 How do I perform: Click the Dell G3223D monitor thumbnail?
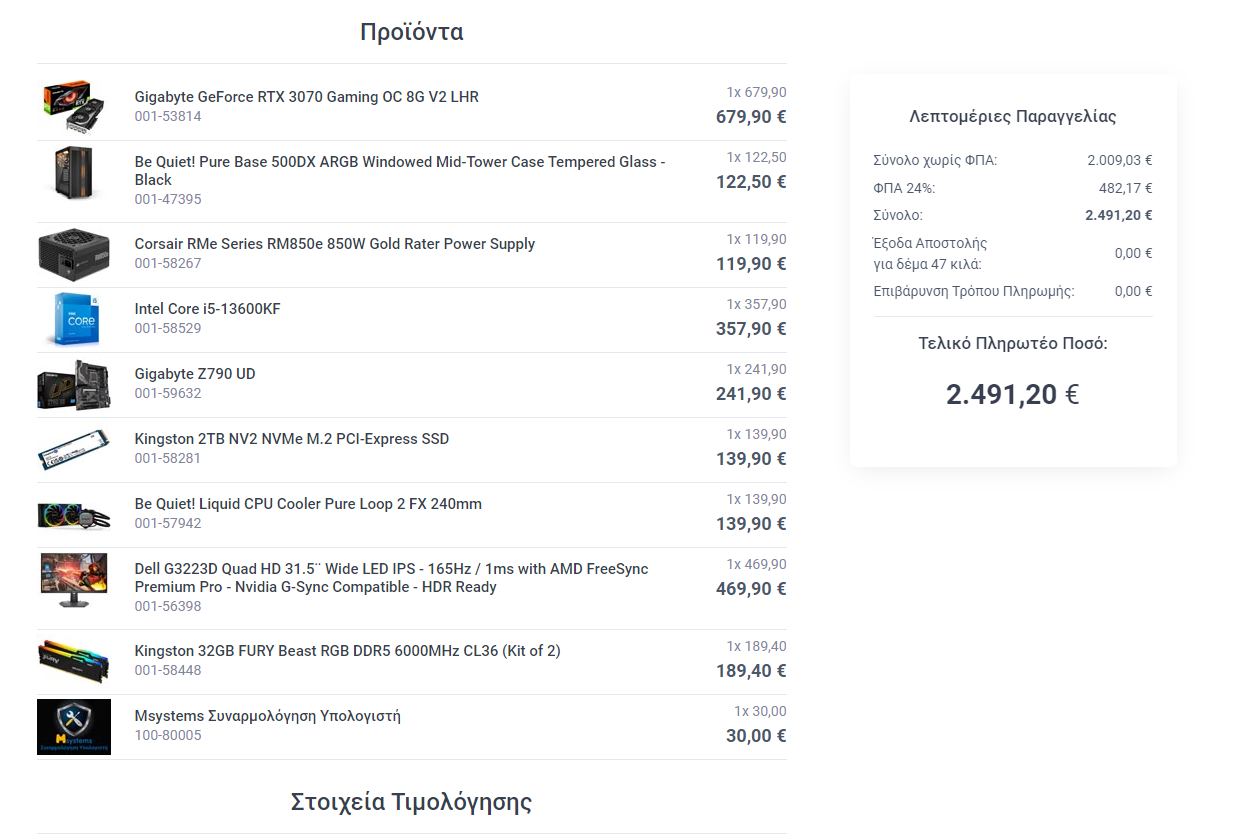[x=74, y=580]
